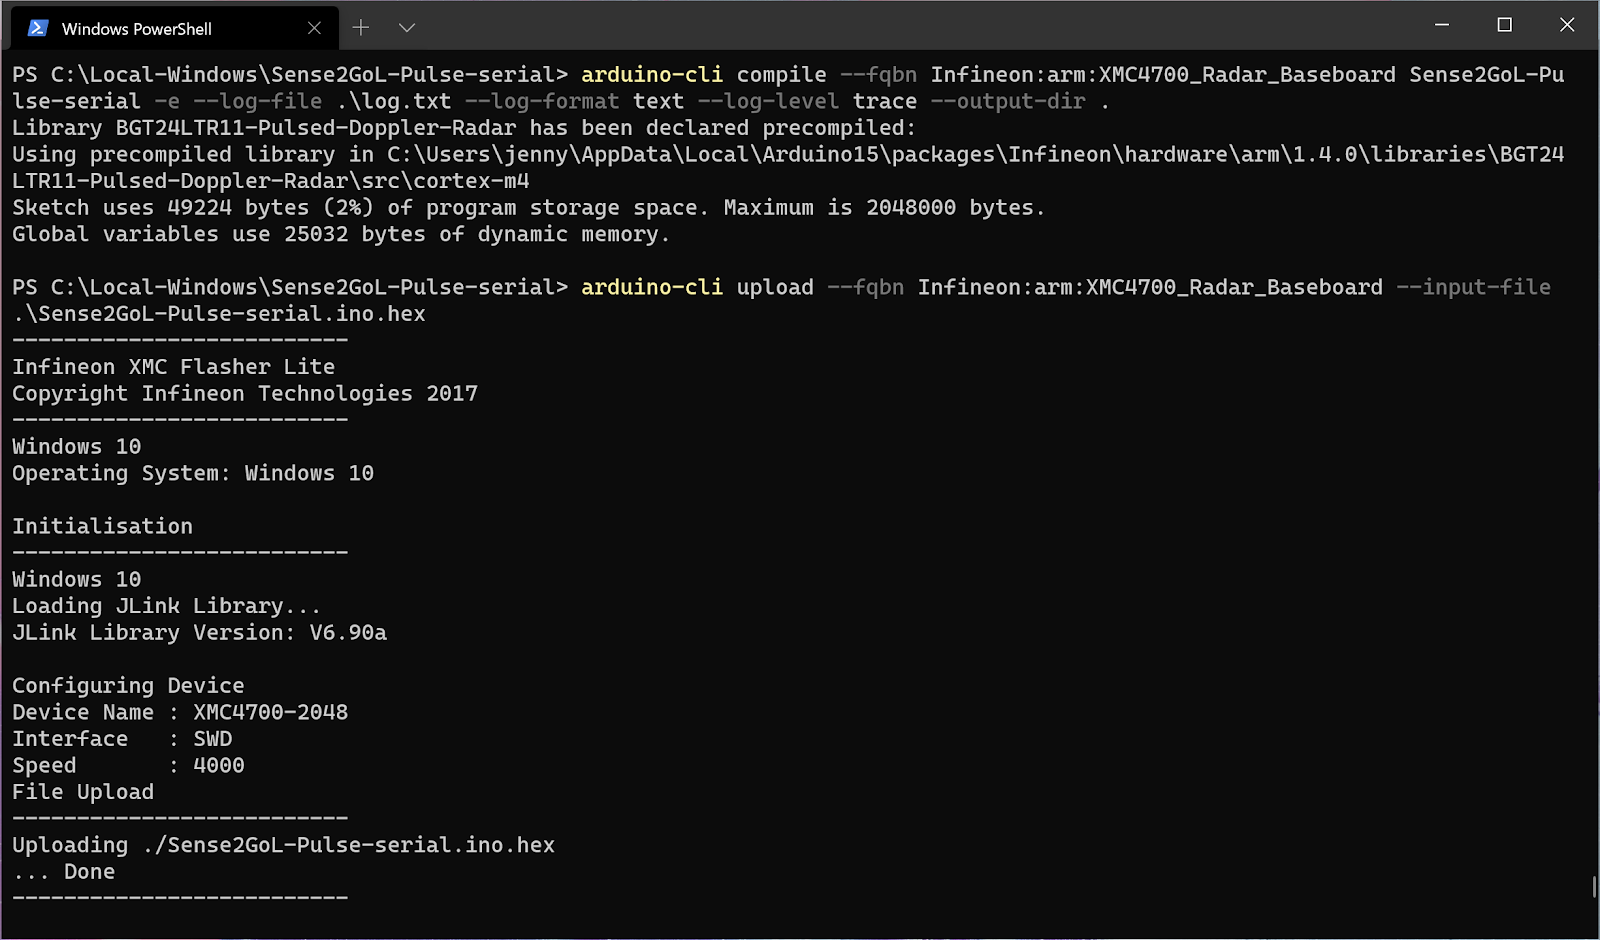Click the 'Sketch uses 49224 bytes' output line
The width and height of the screenshot is (1600, 940).
tap(529, 208)
